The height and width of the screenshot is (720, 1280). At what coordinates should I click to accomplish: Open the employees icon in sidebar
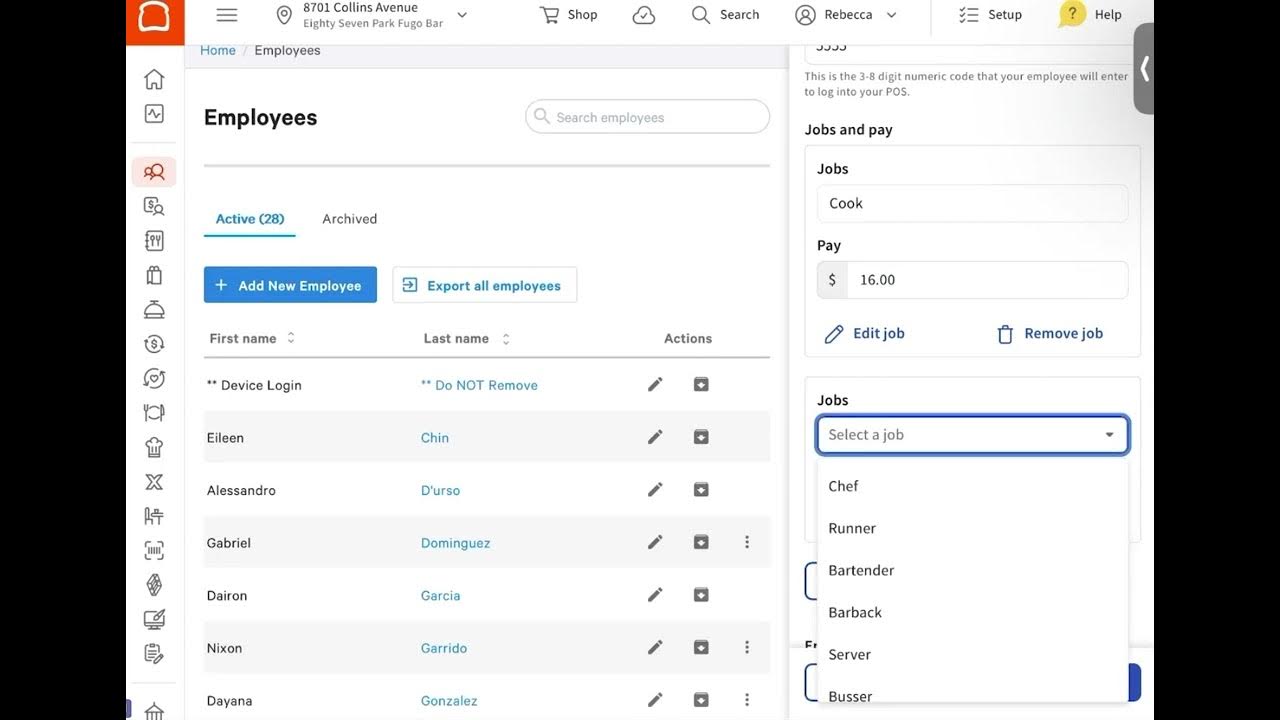(x=154, y=172)
